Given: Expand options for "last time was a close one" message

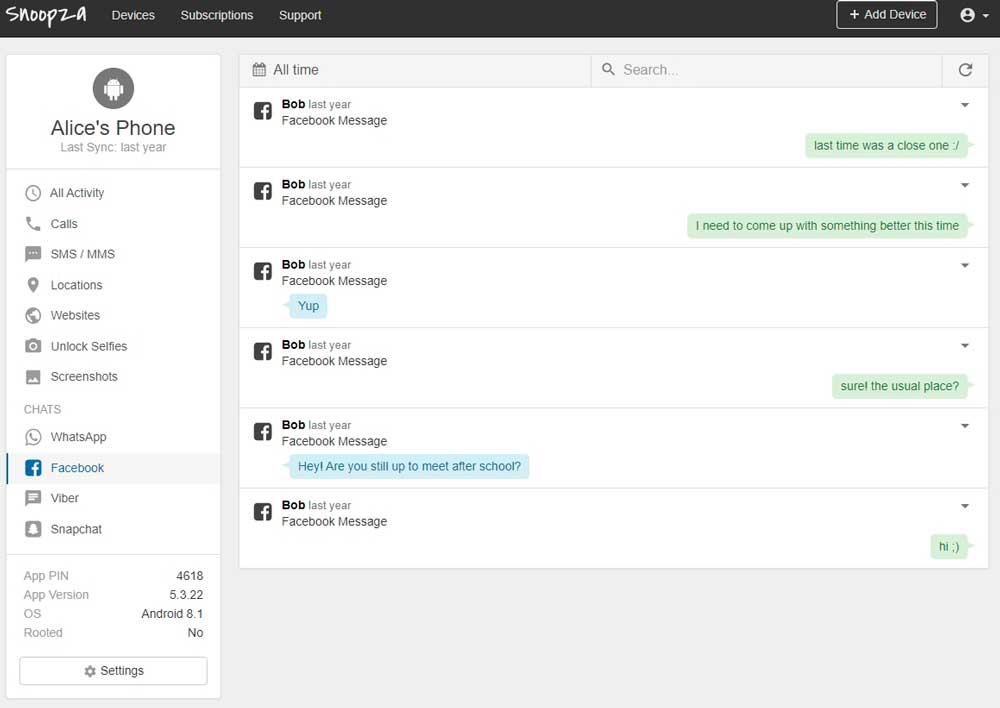Looking at the screenshot, I should click(965, 105).
